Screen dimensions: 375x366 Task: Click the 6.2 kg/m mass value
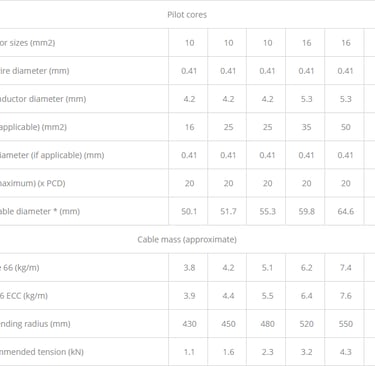coord(306,268)
